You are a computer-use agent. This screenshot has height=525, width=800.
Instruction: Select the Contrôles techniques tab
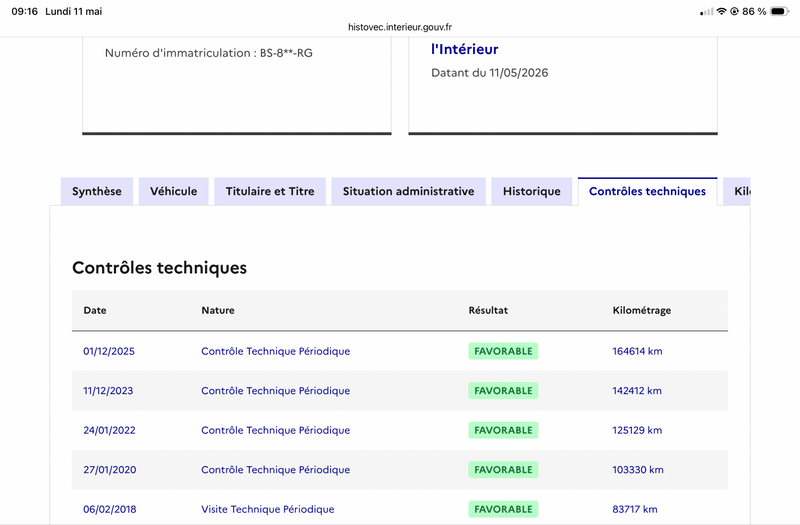tap(647, 191)
